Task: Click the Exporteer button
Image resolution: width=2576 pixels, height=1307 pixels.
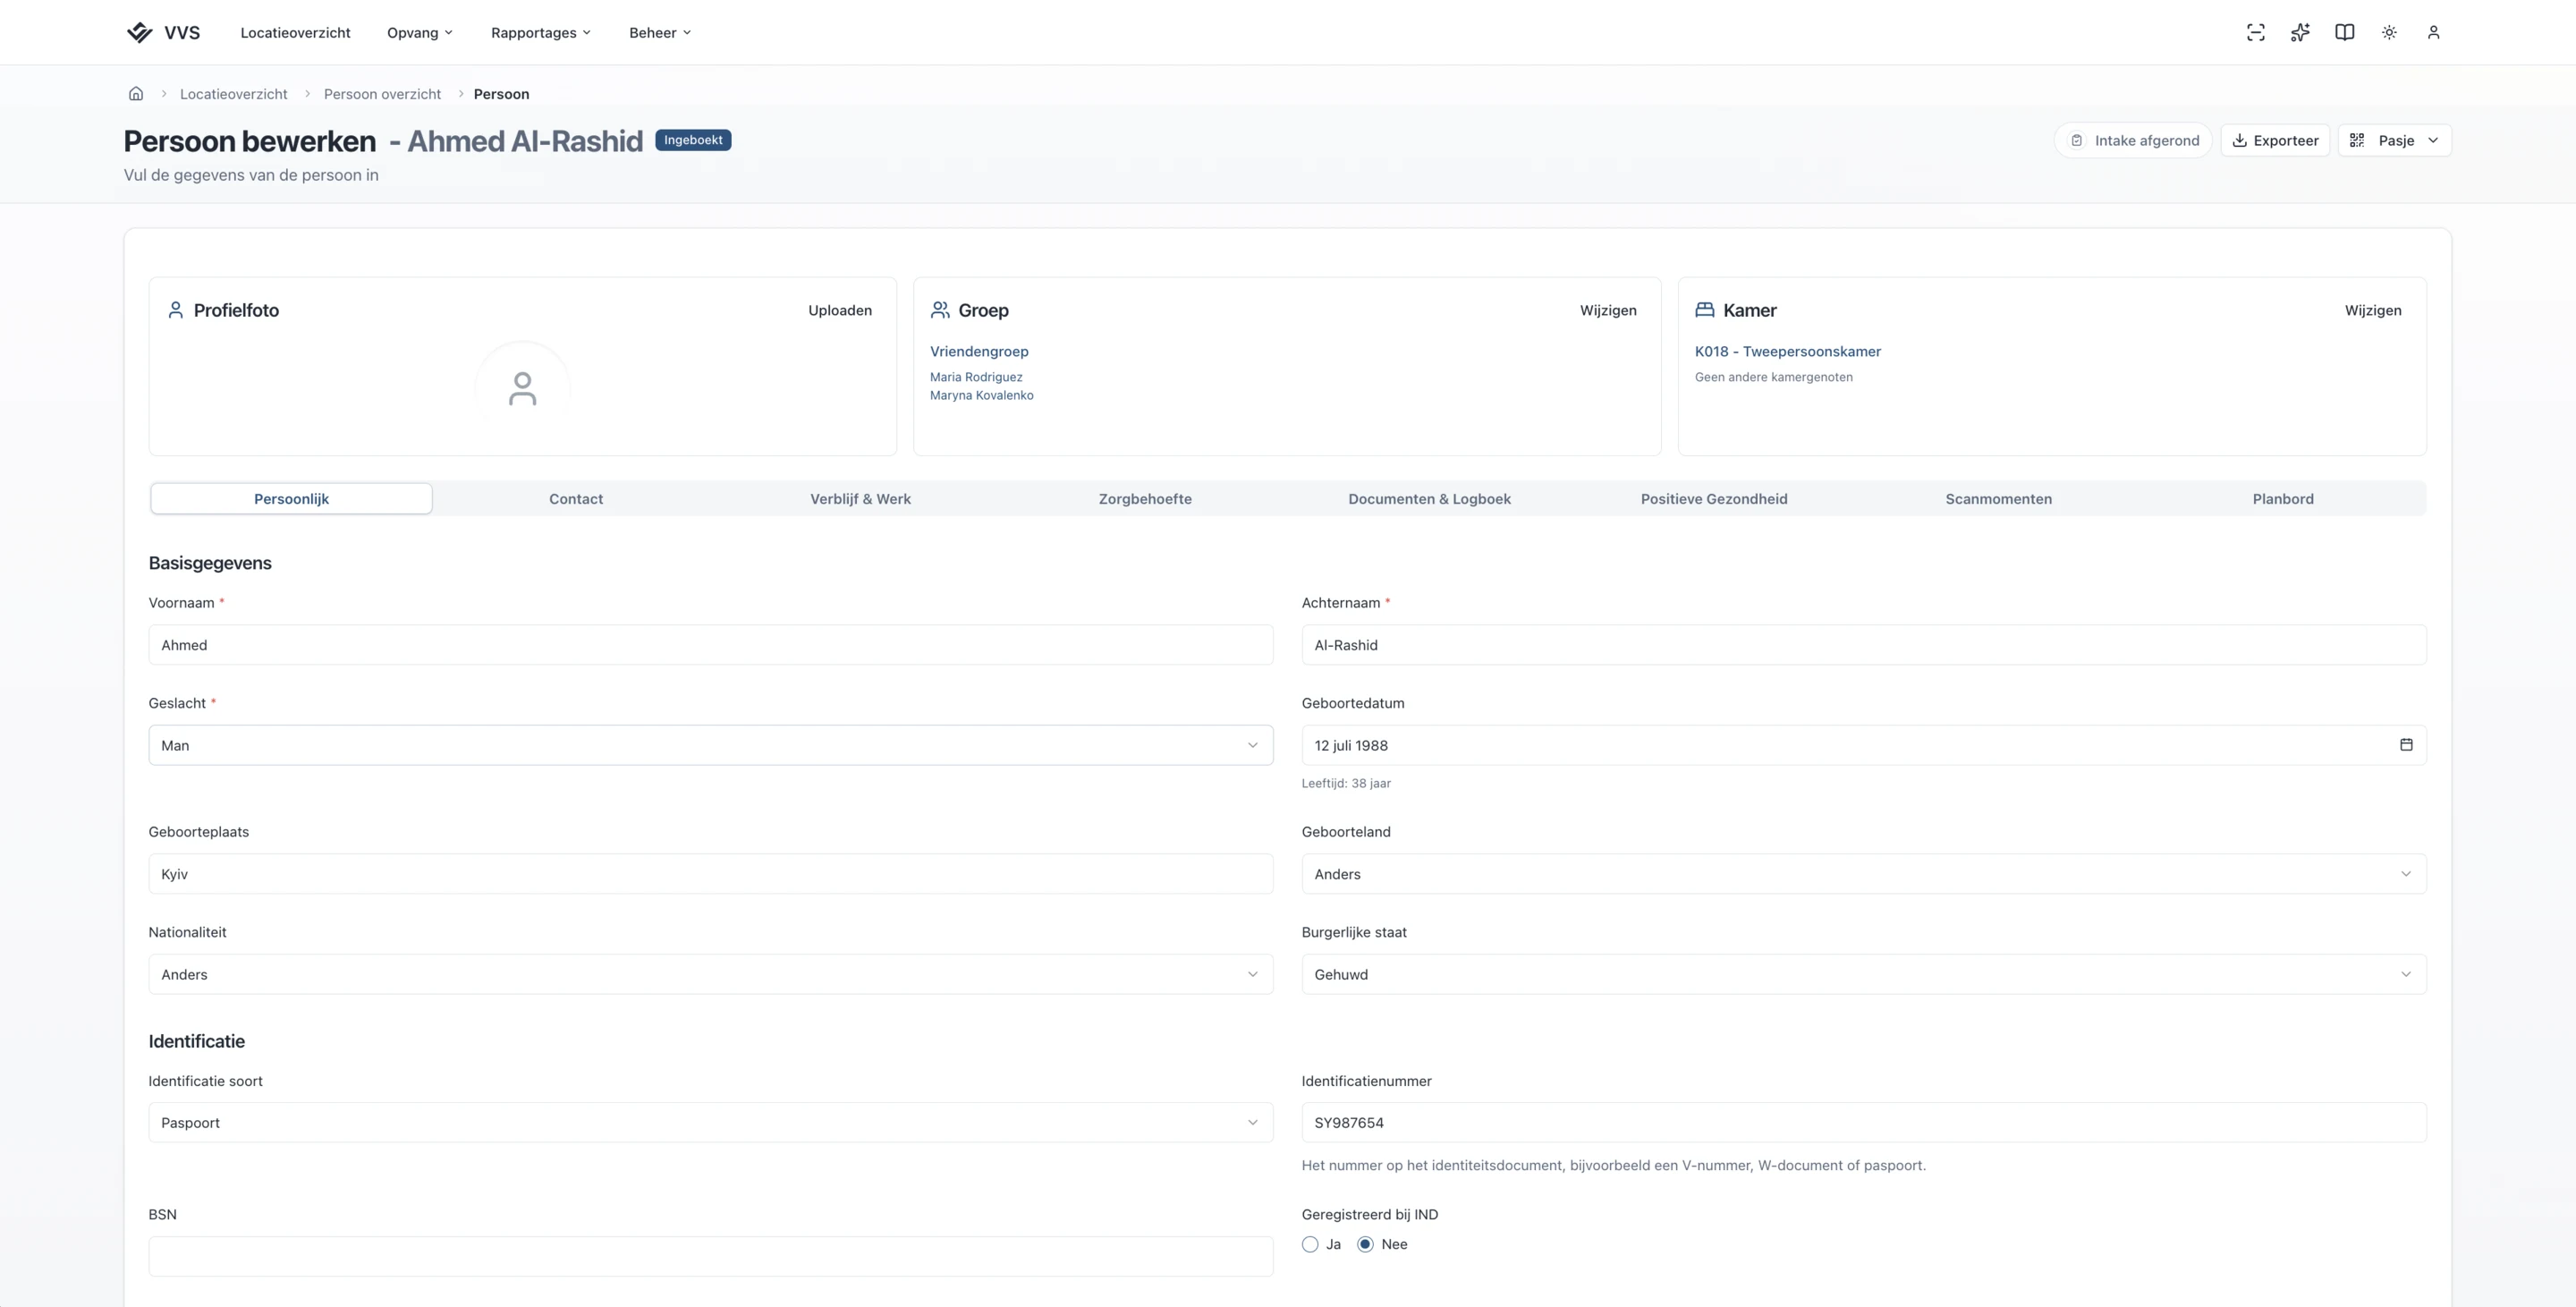Action: tap(2275, 140)
